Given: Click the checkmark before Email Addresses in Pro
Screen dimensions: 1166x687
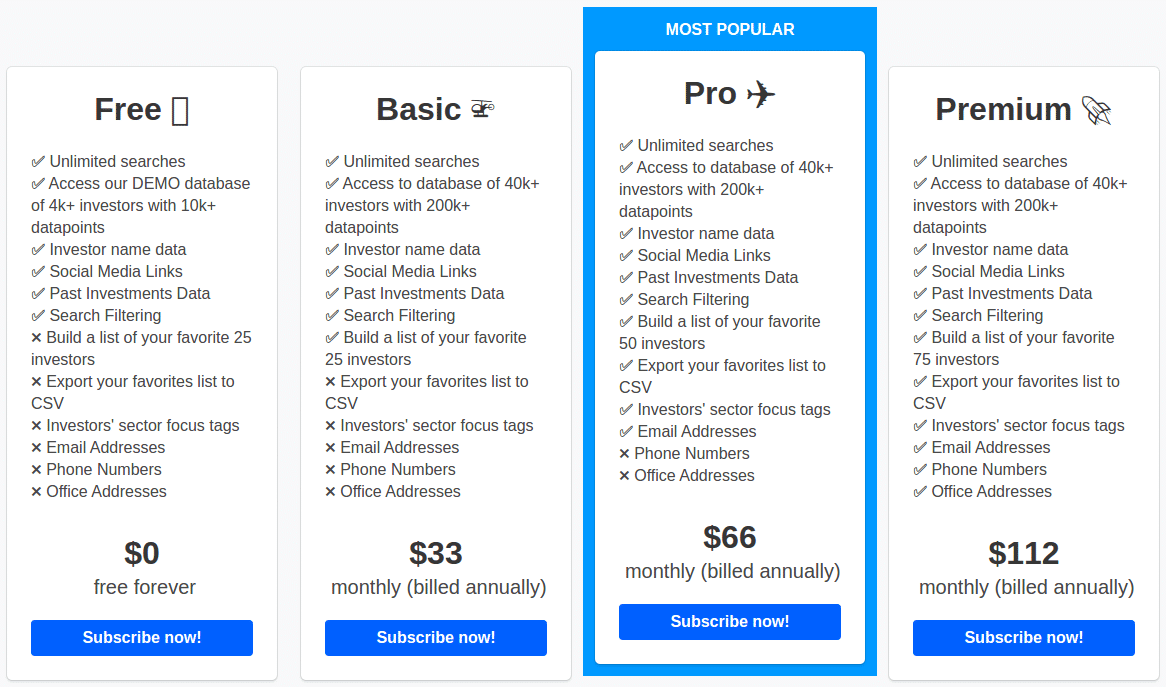Looking at the screenshot, I should [626, 431].
